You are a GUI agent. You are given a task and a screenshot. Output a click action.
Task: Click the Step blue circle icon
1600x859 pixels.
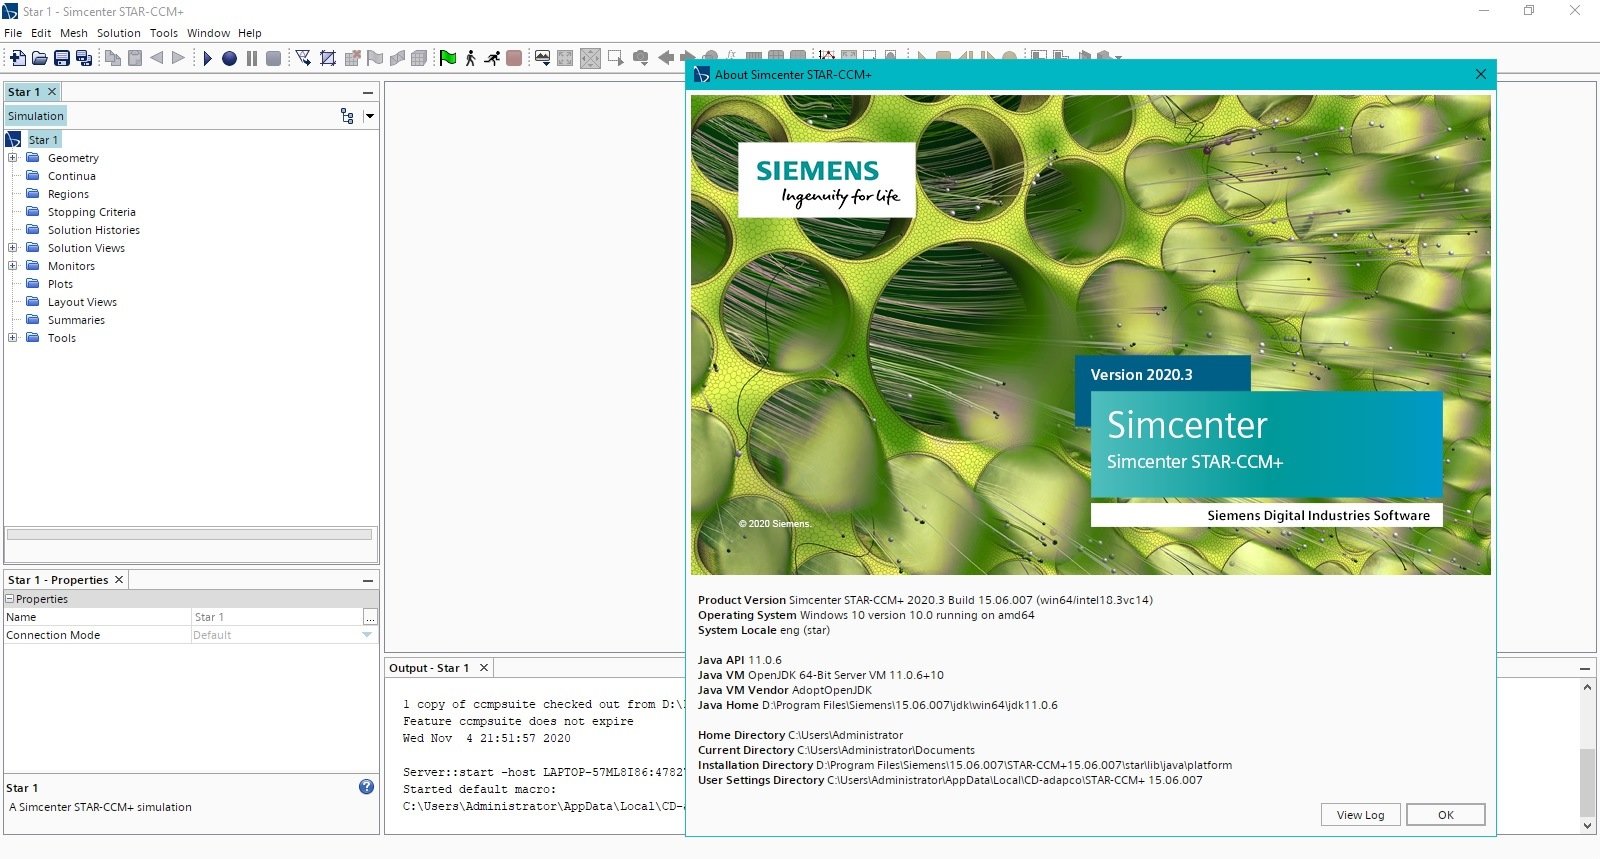tap(229, 58)
